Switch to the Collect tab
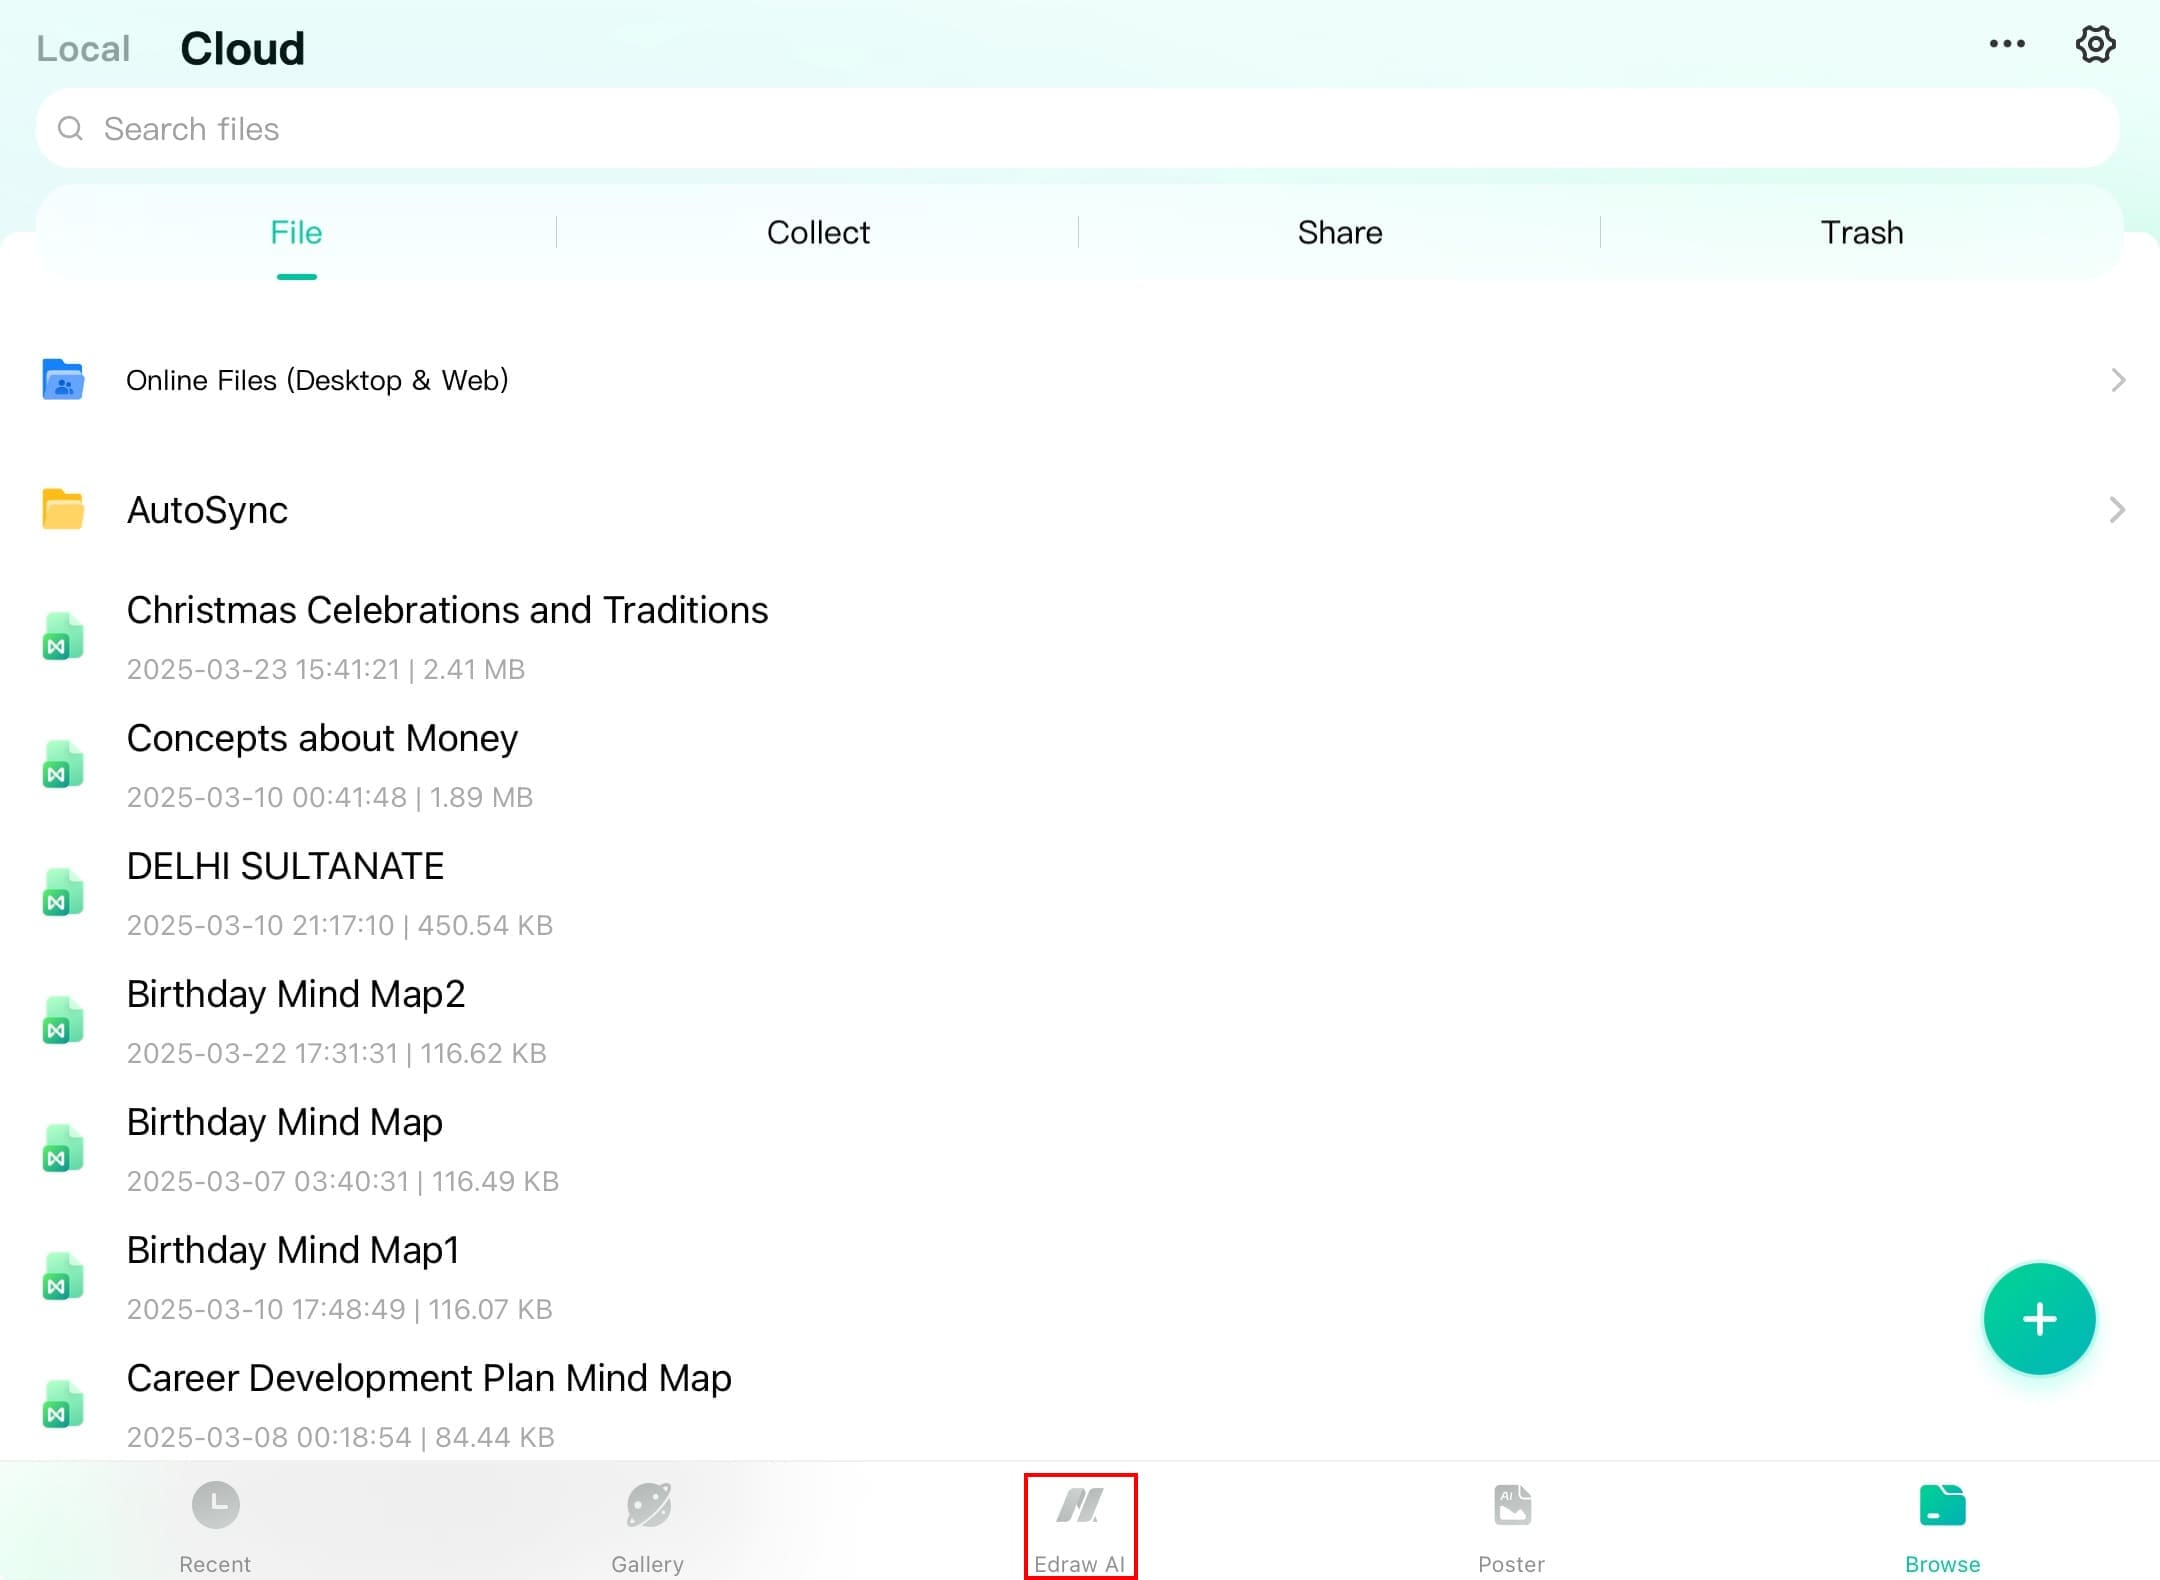Viewport: 2160px width, 1580px height. coord(818,233)
